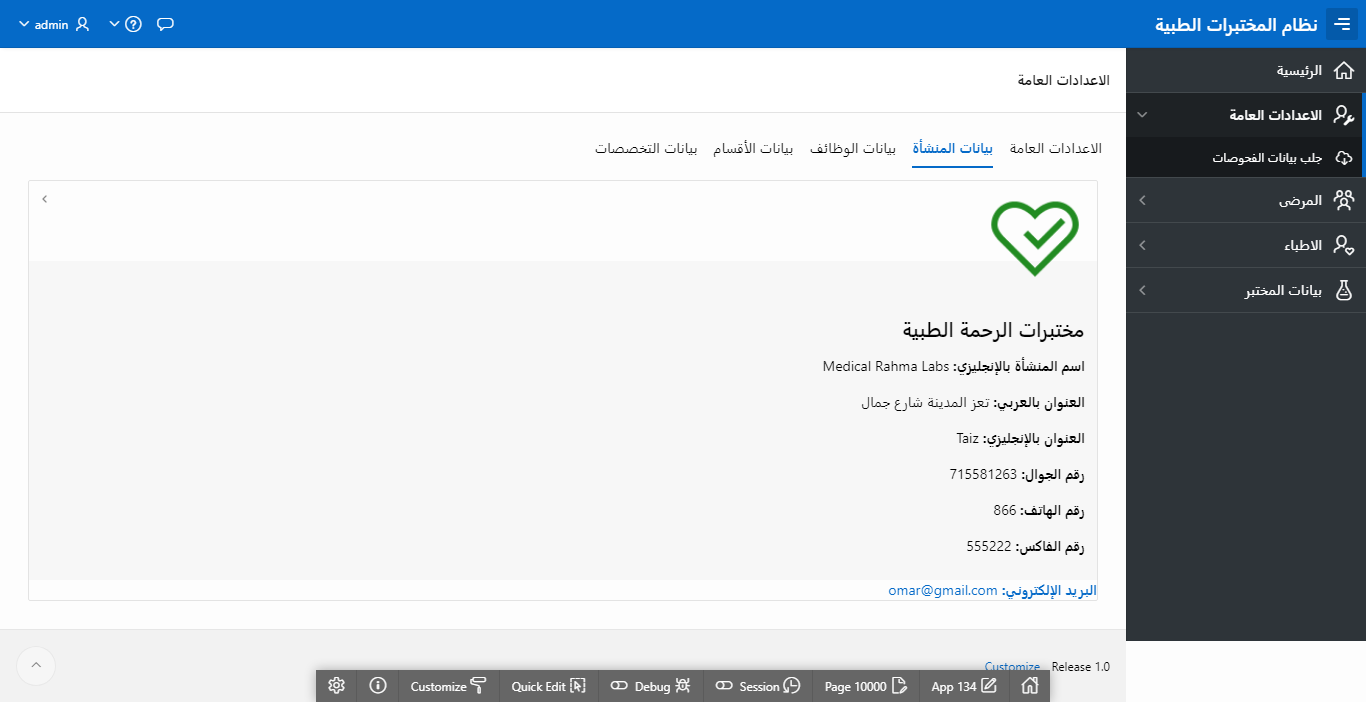
Task: Open the home الرئيسية sidebar entry
Action: [1246, 71]
